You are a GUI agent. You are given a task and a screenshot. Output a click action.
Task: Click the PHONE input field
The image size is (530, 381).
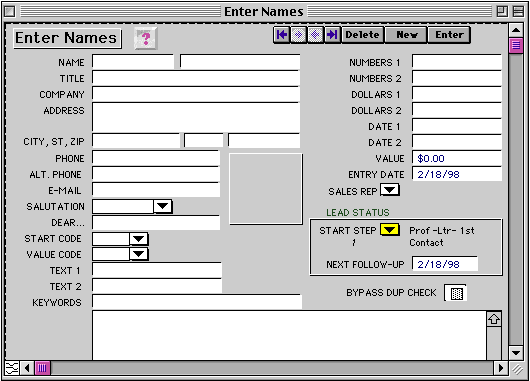tap(156, 158)
